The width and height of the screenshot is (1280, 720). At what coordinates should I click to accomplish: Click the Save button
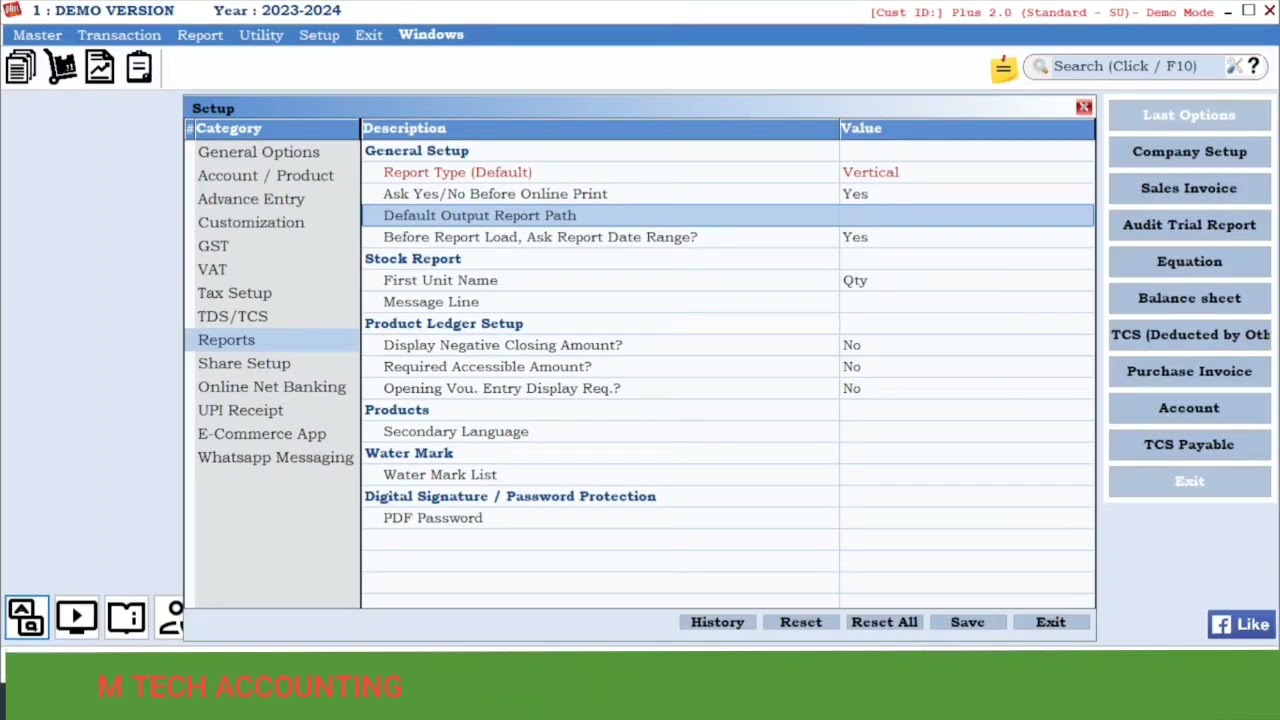coord(967,622)
